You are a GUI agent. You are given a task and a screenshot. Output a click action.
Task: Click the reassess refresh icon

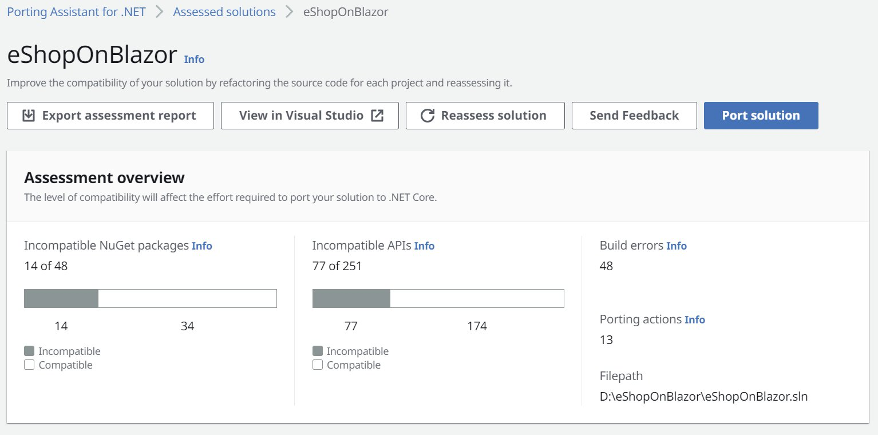click(x=428, y=115)
